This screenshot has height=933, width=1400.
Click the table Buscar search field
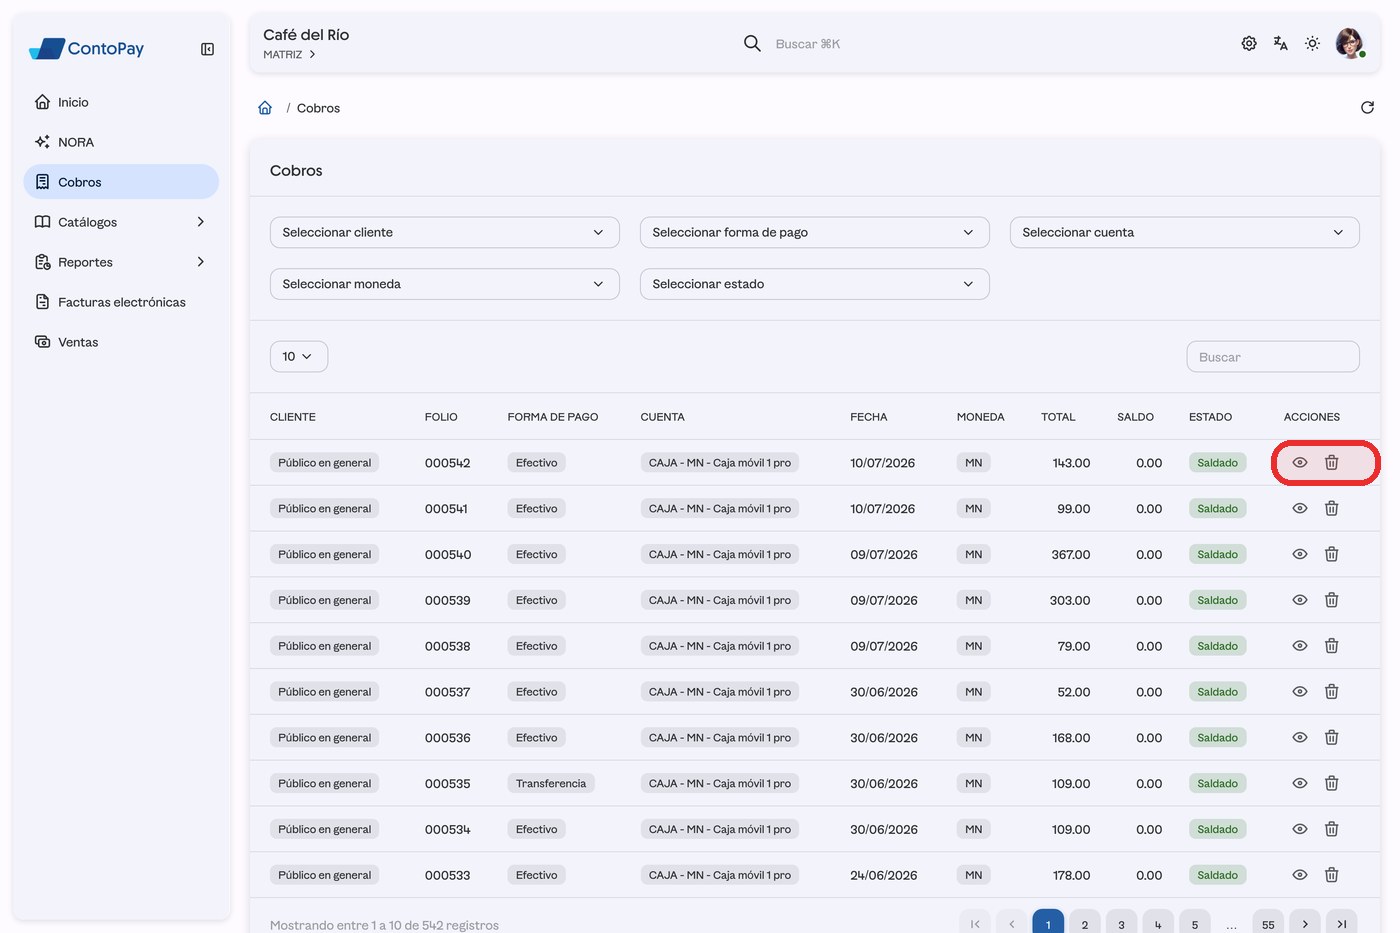(1273, 357)
